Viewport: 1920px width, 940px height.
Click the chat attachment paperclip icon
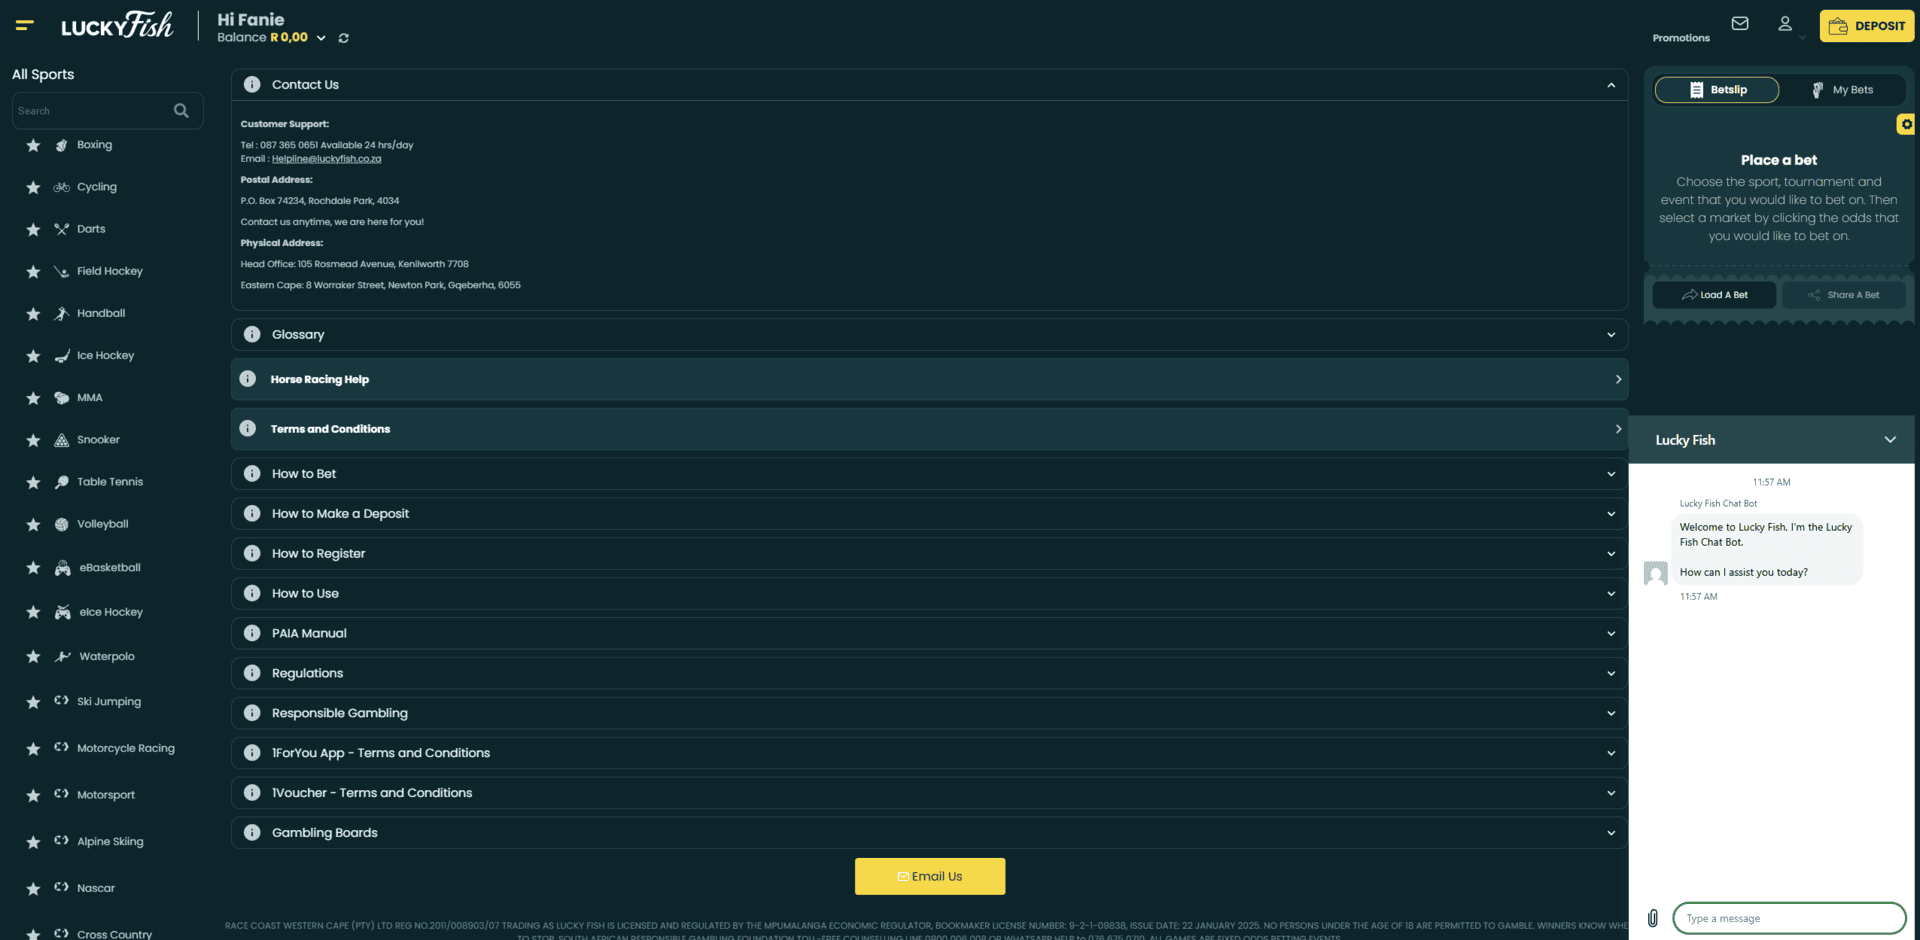pyautogui.click(x=1653, y=918)
